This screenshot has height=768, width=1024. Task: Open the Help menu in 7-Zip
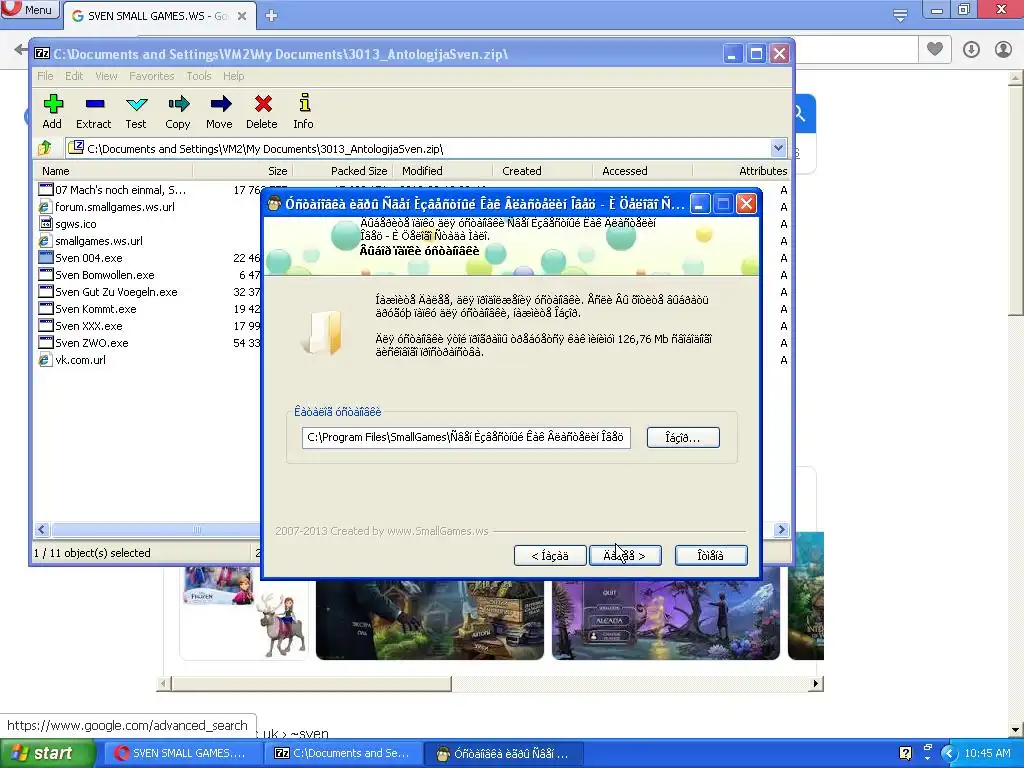click(x=233, y=76)
